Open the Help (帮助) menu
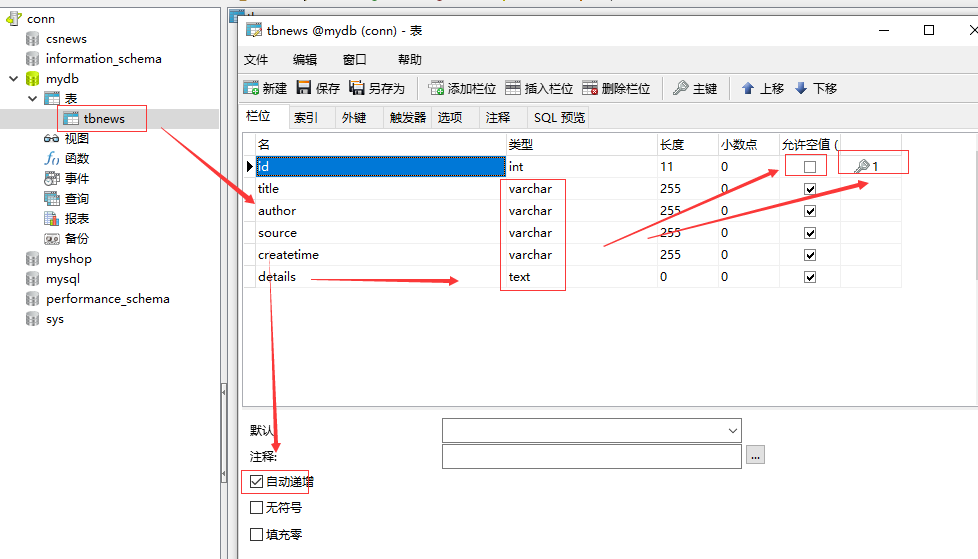This screenshot has width=978, height=559. (x=410, y=59)
